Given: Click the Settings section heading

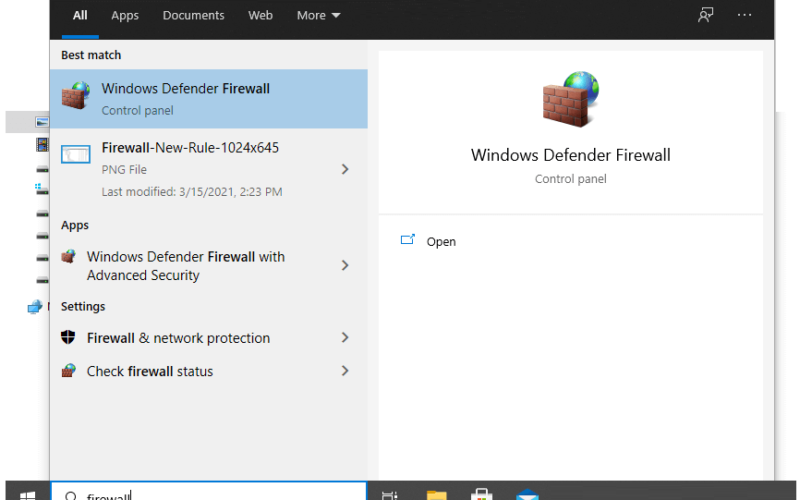Looking at the screenshot, I should (x=83, y=307).
